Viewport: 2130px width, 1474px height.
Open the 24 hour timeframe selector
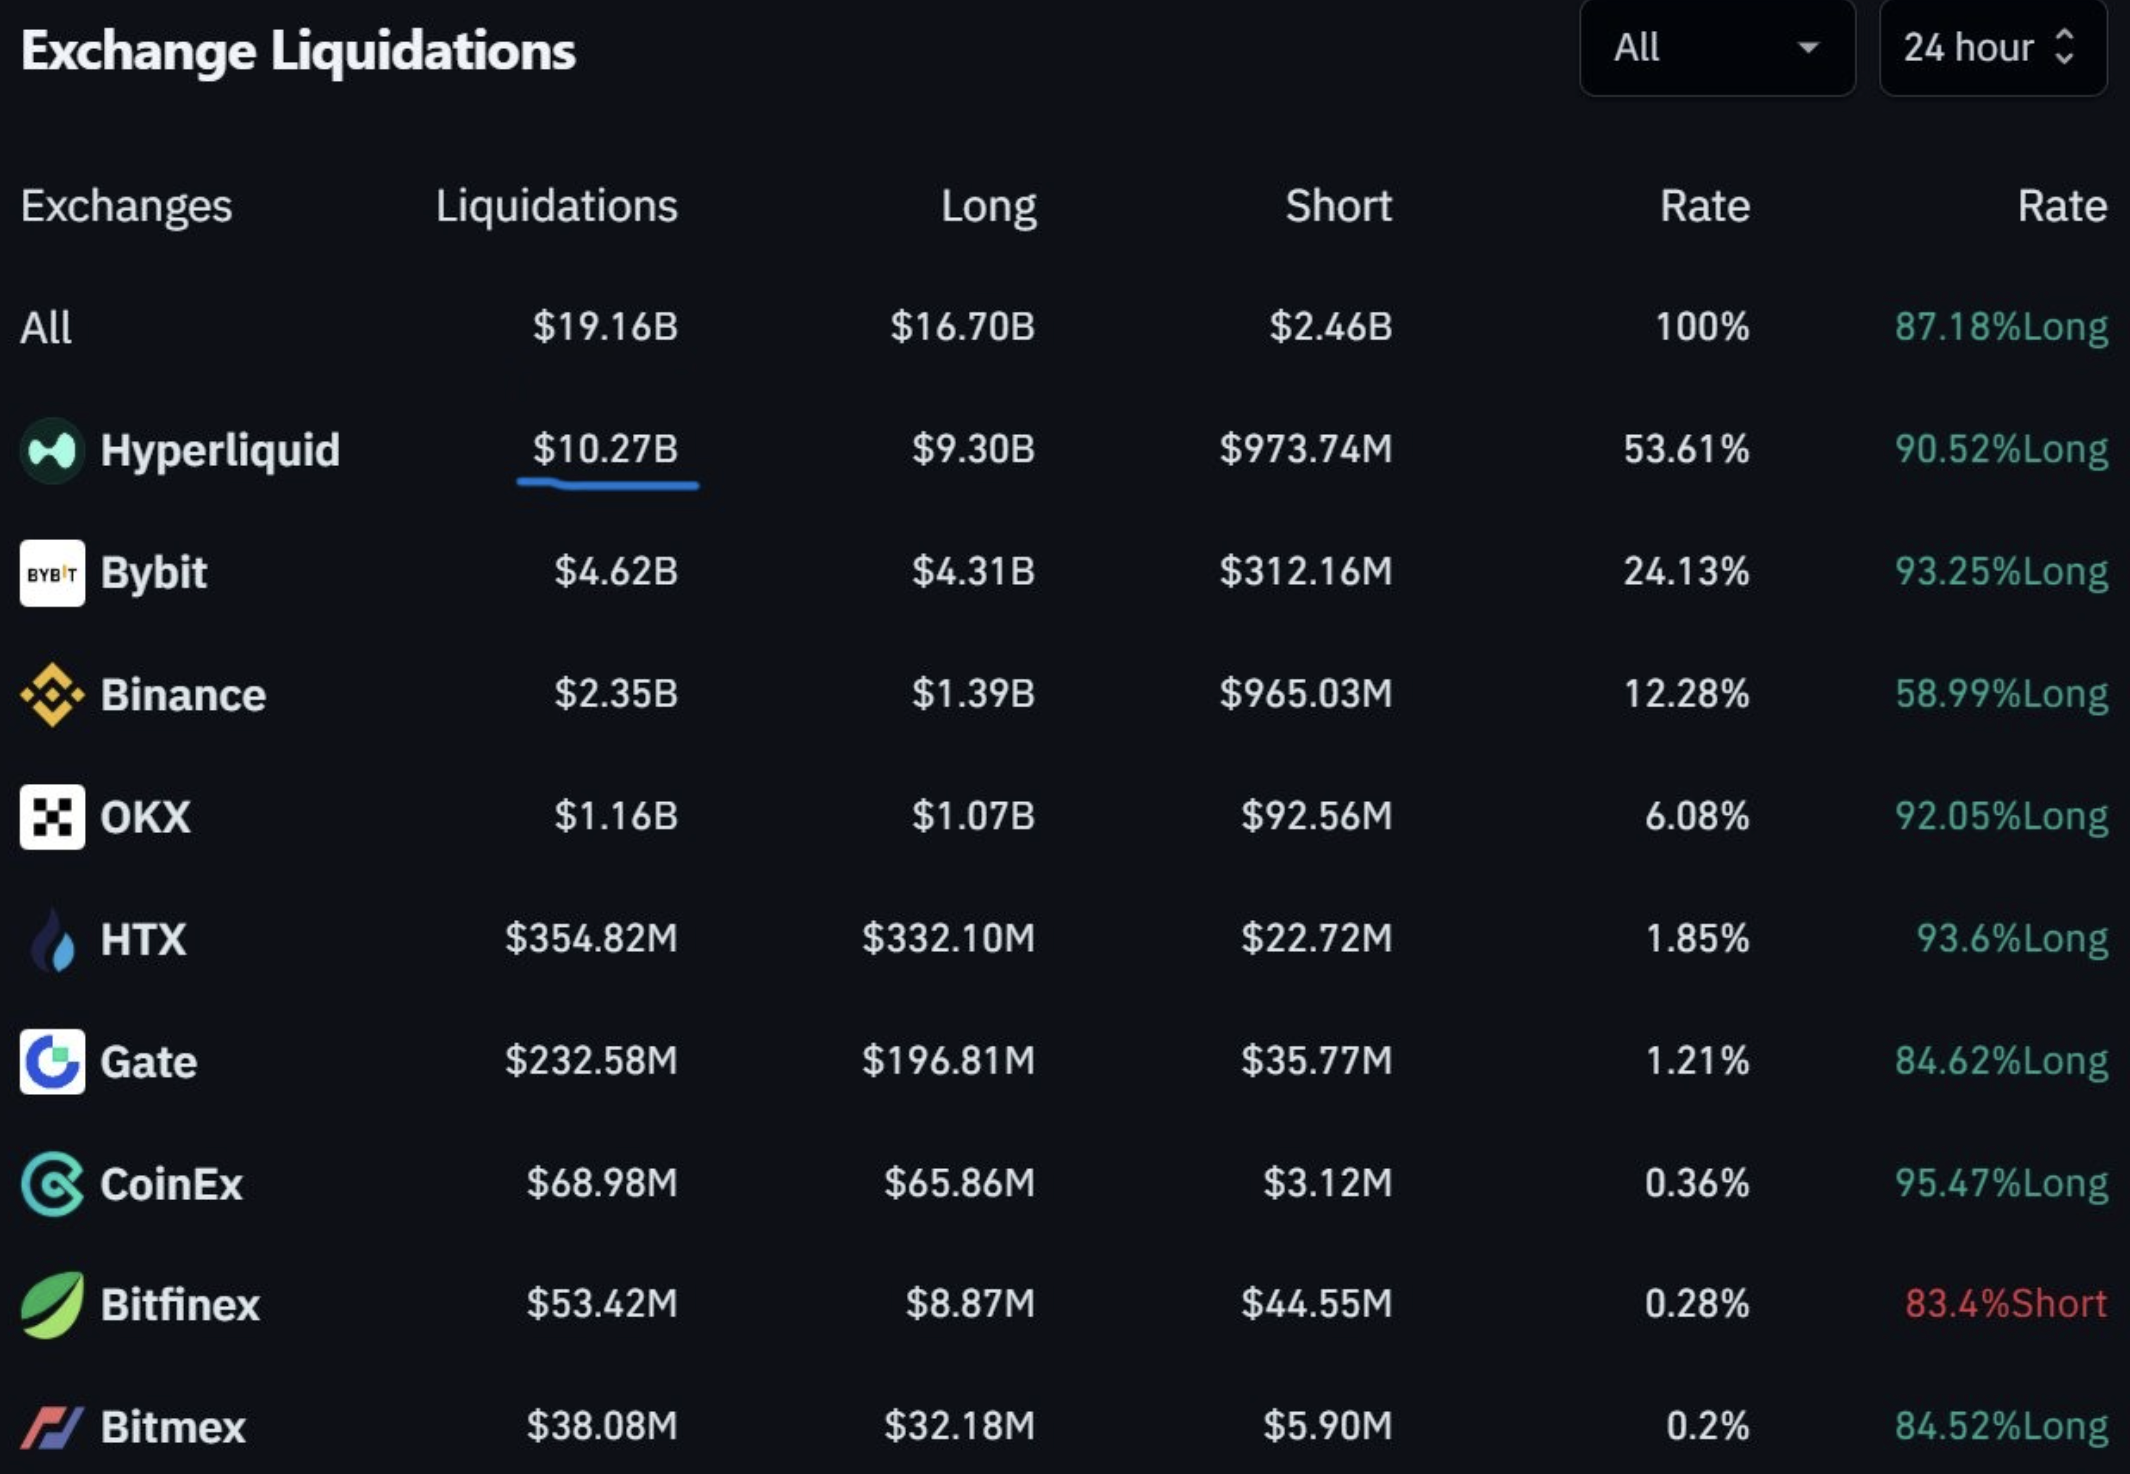pos(1968,48)
